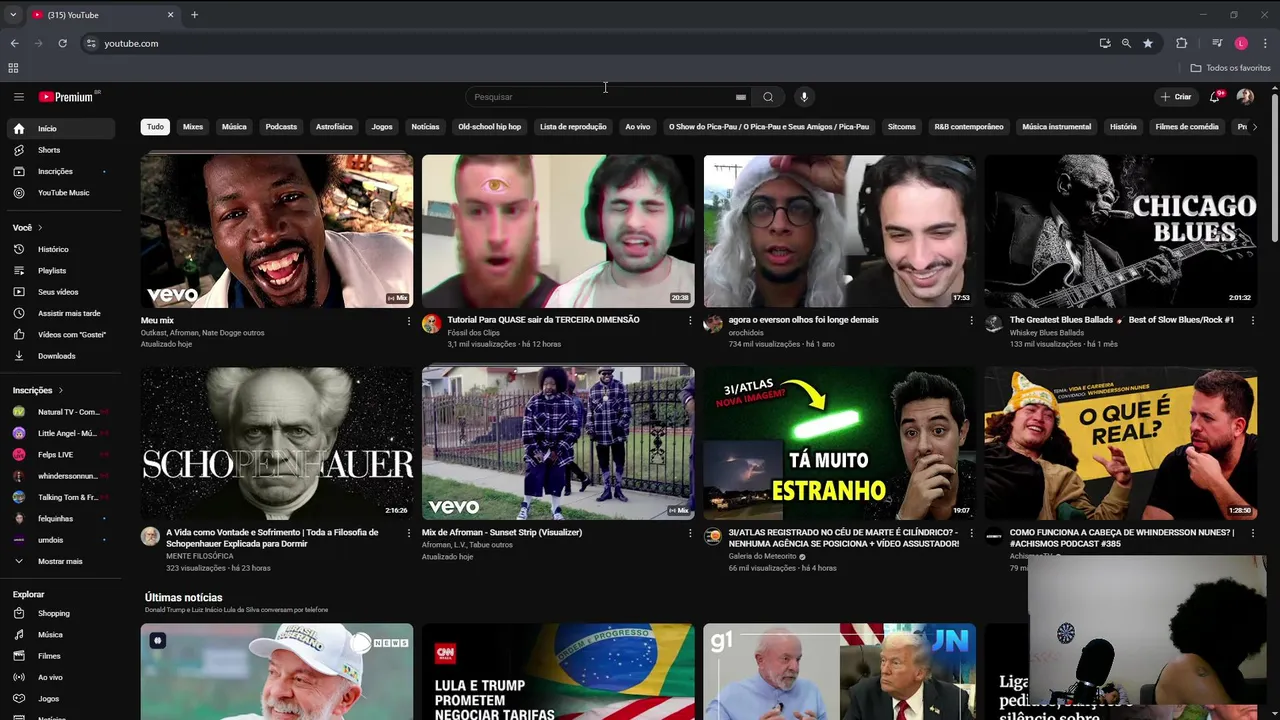Open MENTE FILOSÓFICA channel link
The width and height of the screenshot is (1280, 720).
coord(199,556)
